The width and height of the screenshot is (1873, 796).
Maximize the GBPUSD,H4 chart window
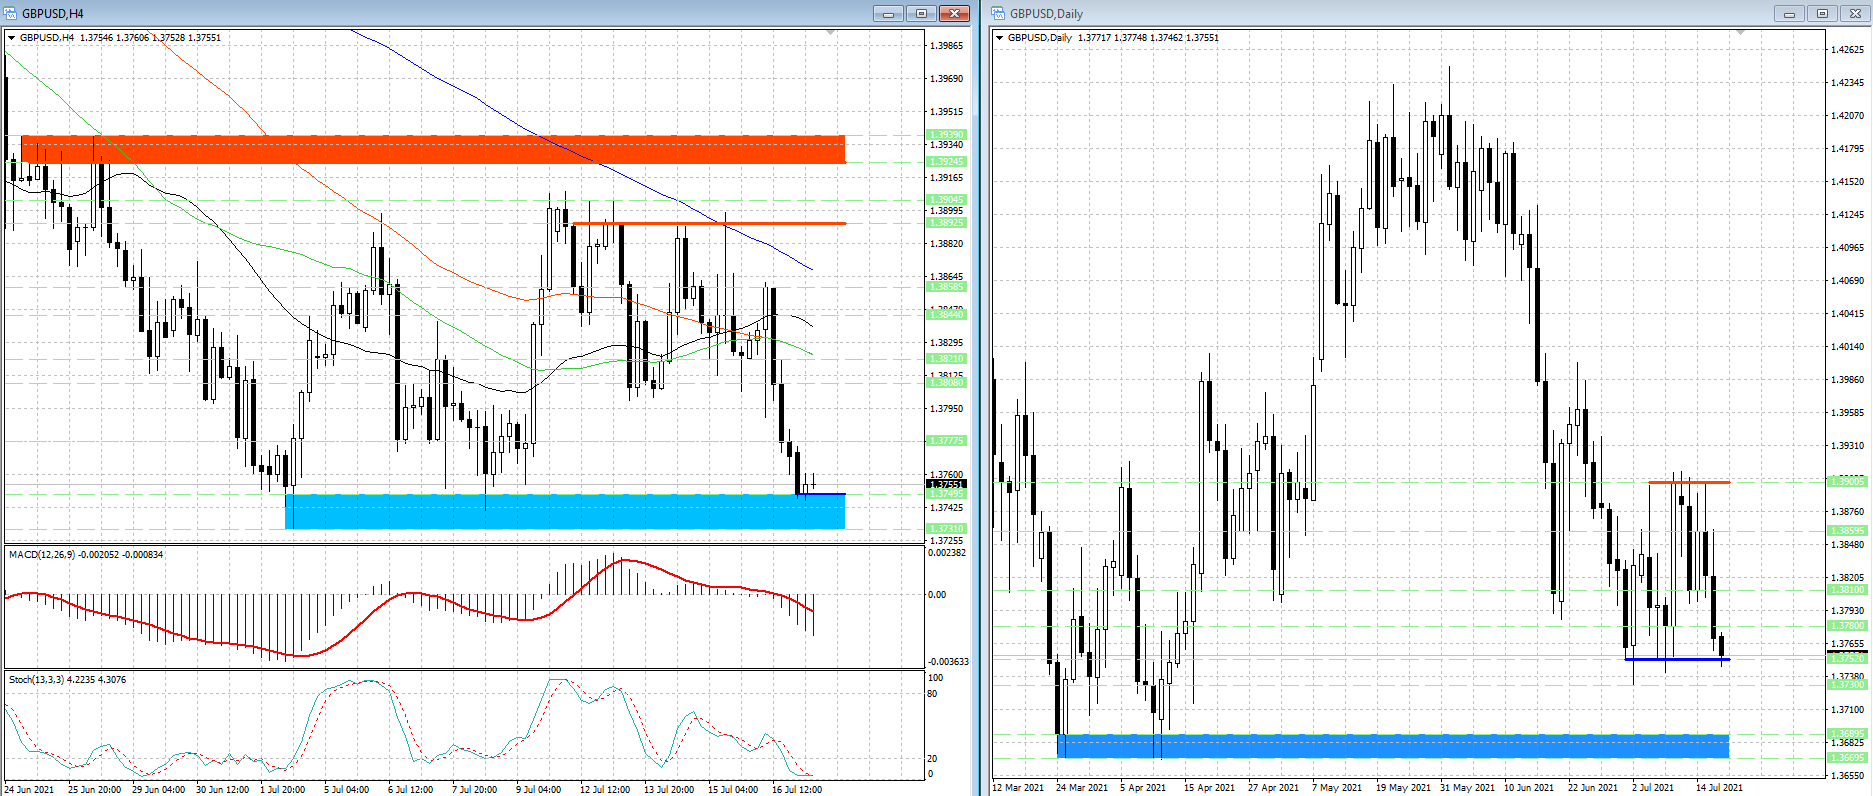point(921,13)
